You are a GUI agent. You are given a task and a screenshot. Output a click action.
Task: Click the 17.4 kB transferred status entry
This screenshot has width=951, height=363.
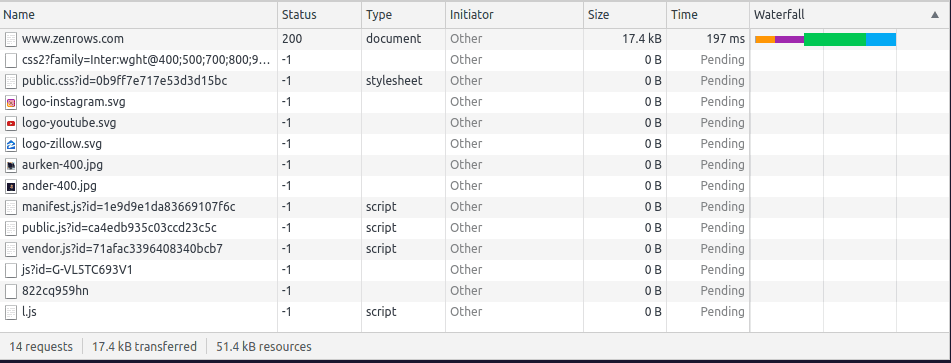[x=144, y=347]
